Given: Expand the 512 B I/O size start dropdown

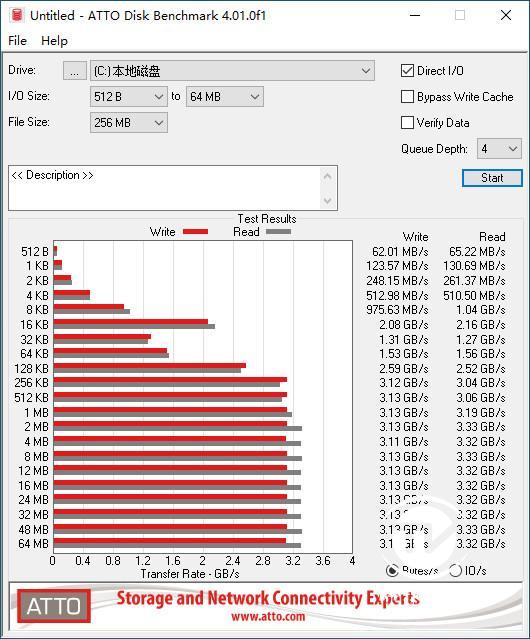Looking at the screenshot, I should pos(129,97).
